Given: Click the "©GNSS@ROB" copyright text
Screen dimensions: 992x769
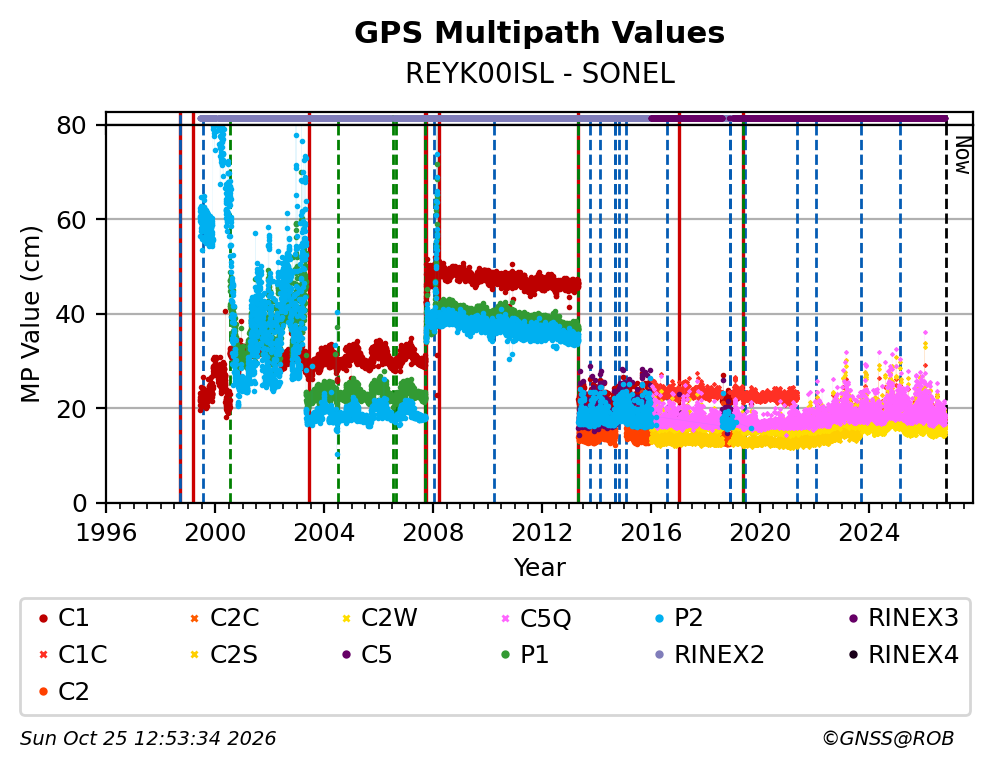Looking at the screenshot, I should (x=888, y=739).
